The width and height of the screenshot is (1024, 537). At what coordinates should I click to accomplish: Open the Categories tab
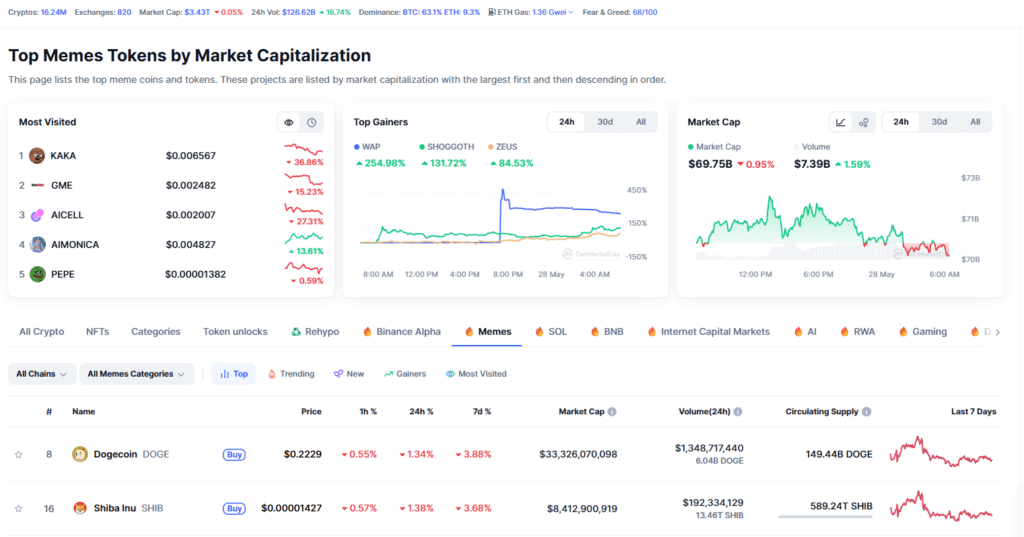155,332
